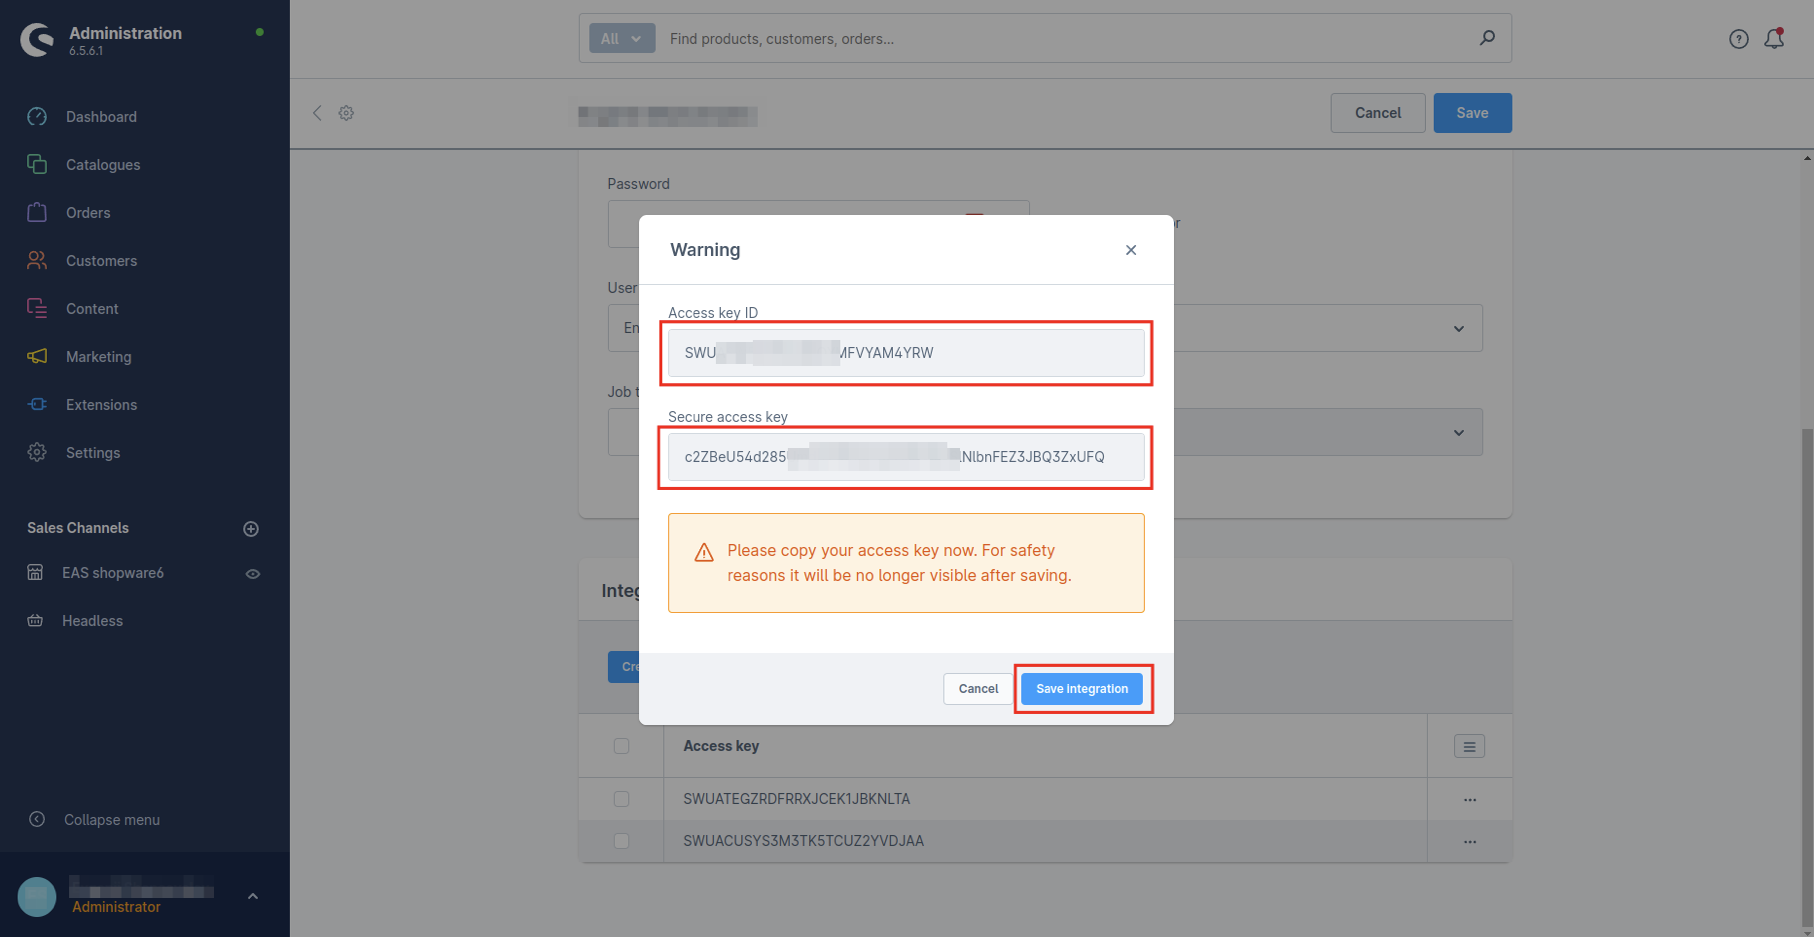This screenshot has width=1814, height=937.
Task: Open the notifications bell icon
Action: 1774,39
